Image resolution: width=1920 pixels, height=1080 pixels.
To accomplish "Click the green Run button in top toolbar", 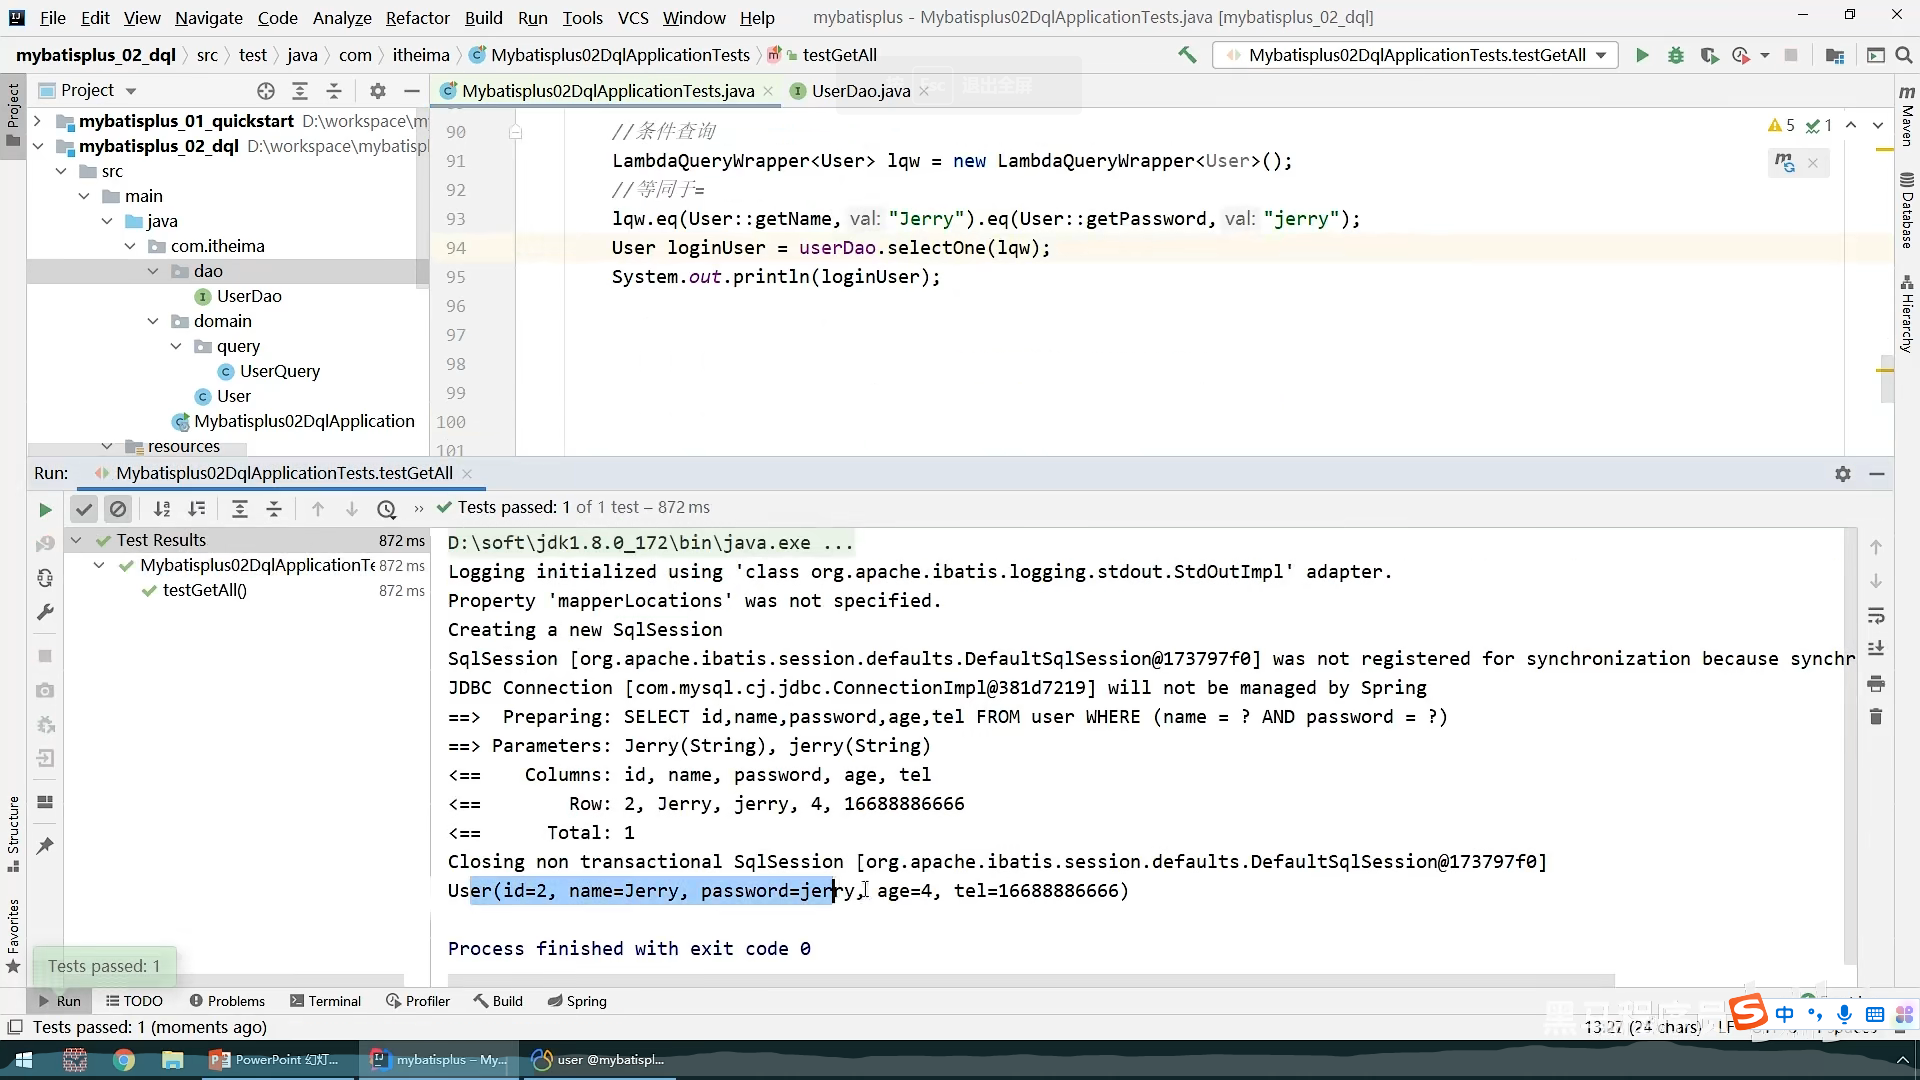I will [1642, 55].
